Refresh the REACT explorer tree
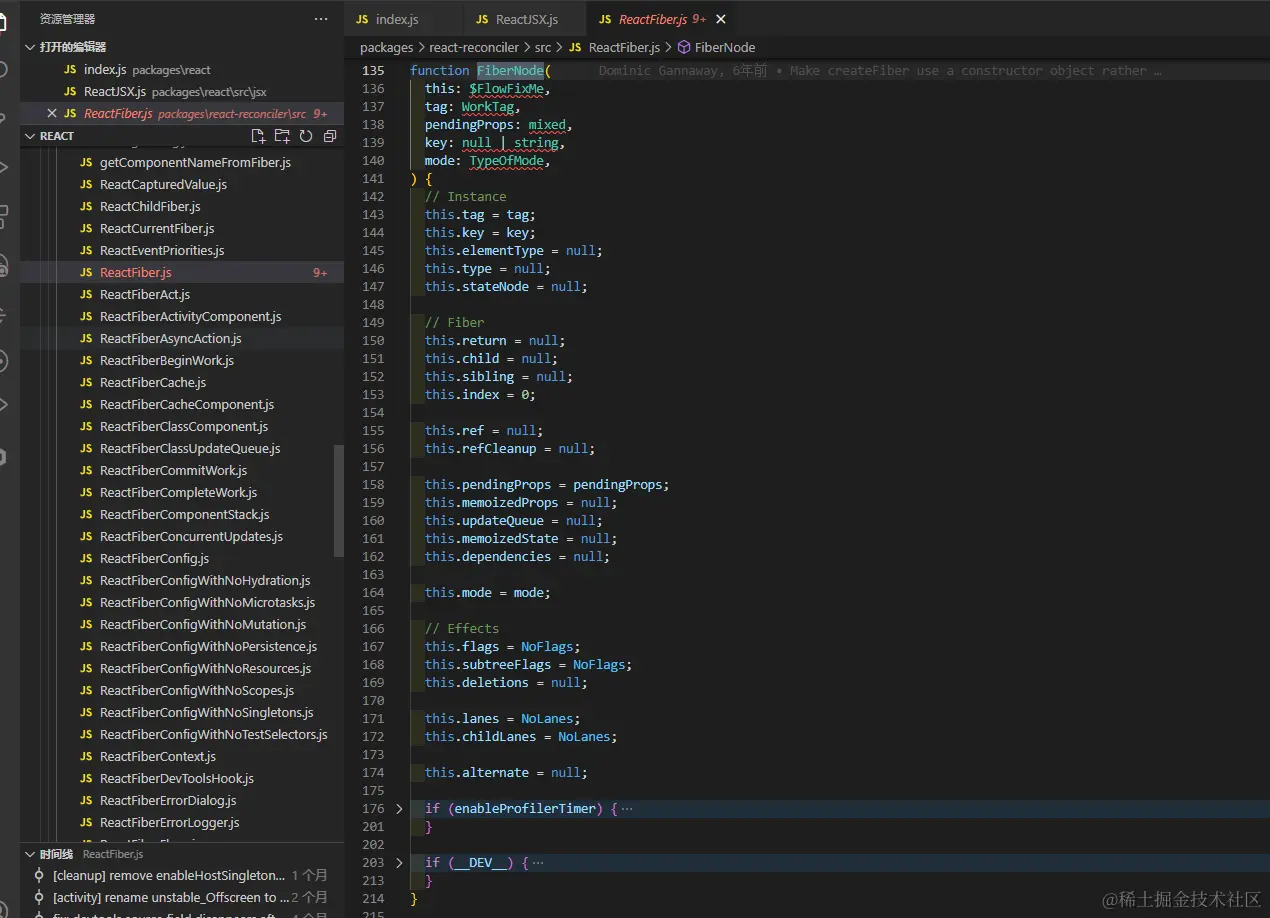Screen dimensions: 1270x918 [x=306, y=136]
